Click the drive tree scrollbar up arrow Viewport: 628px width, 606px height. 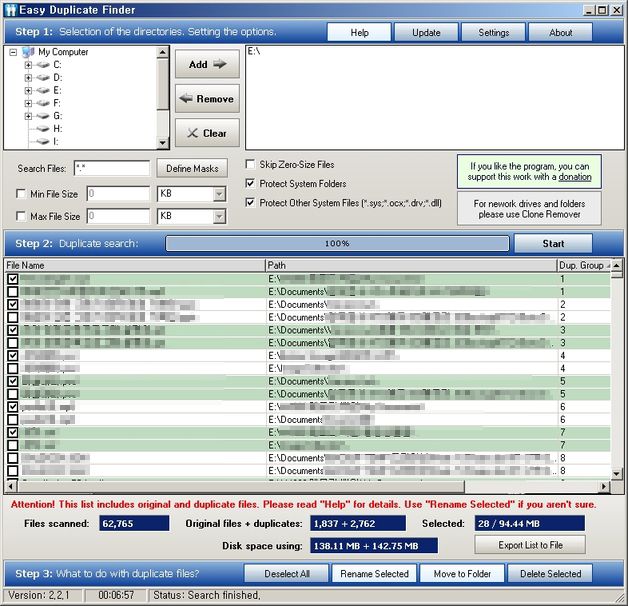pyautogui.click(x=162, y=52)
